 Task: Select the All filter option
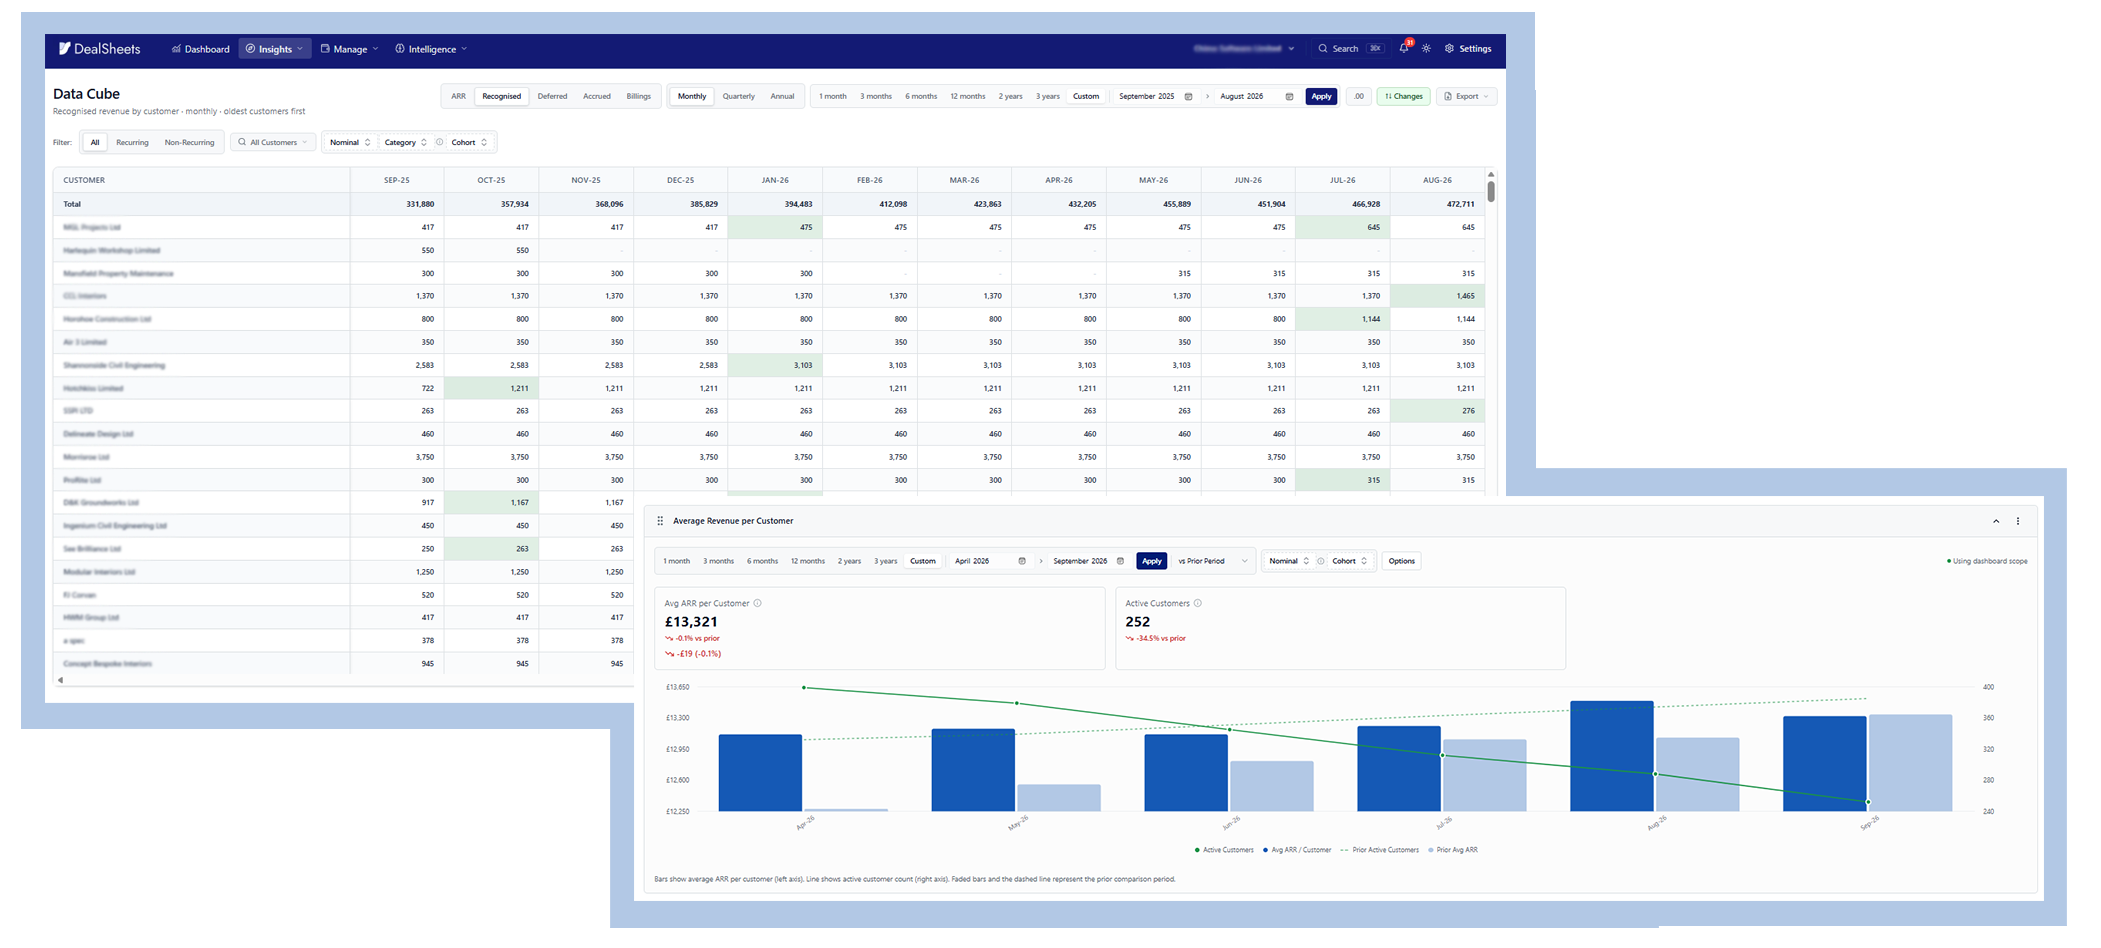(95, 142)
